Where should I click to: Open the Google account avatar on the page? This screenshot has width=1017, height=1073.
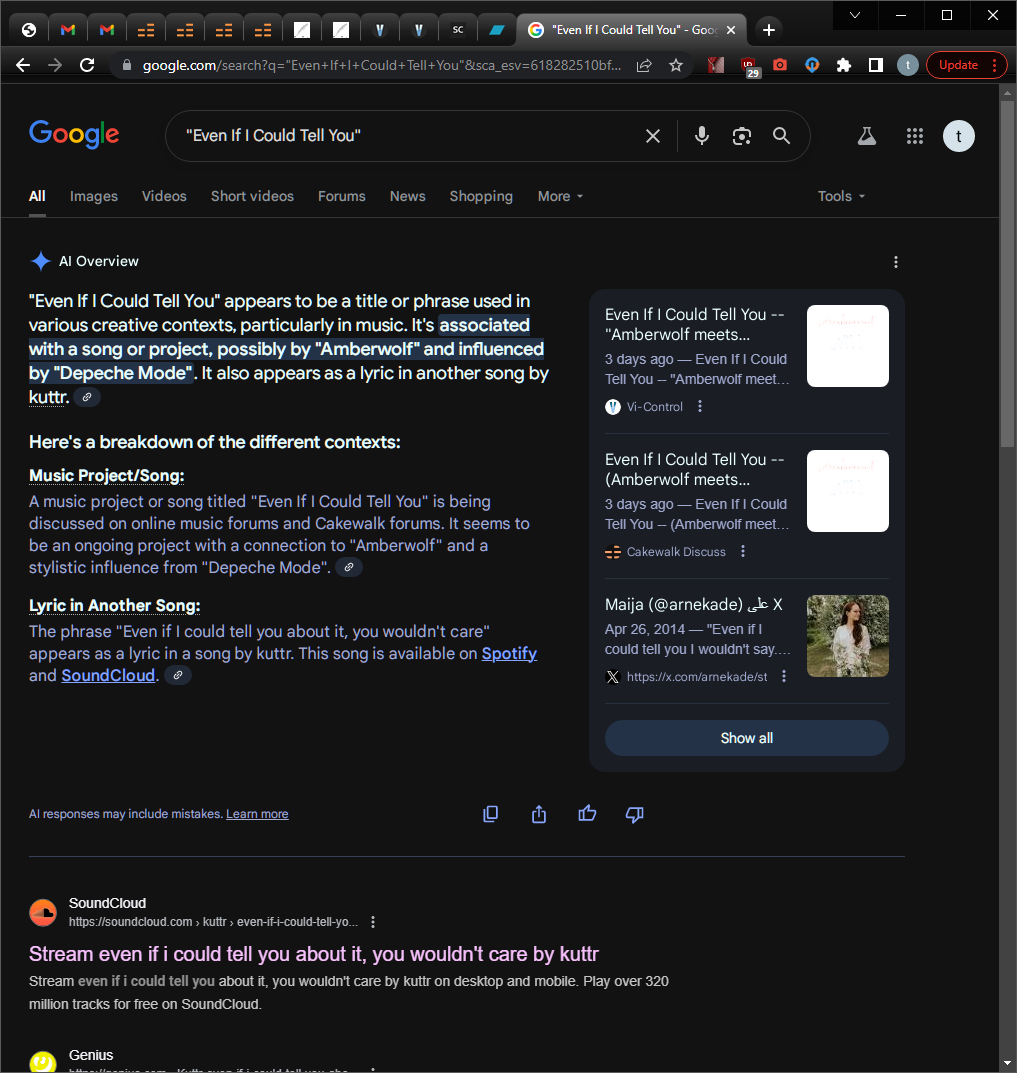pos(959,136)
